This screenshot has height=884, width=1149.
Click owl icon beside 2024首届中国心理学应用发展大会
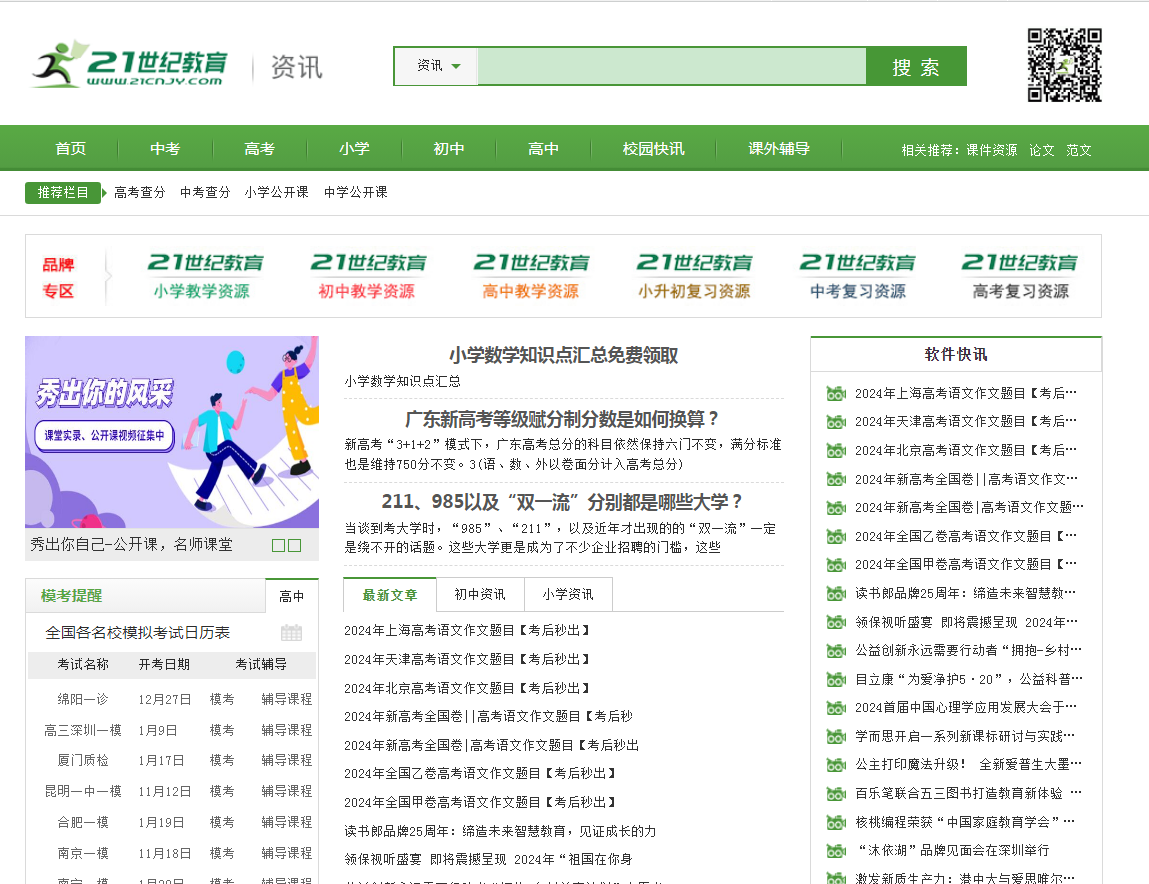(x=836, y=707)
